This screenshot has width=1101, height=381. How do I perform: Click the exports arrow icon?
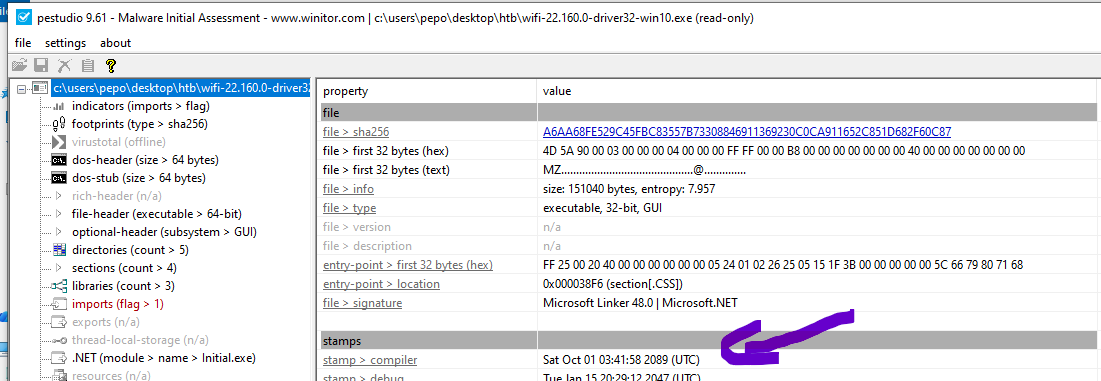point(60,322)
